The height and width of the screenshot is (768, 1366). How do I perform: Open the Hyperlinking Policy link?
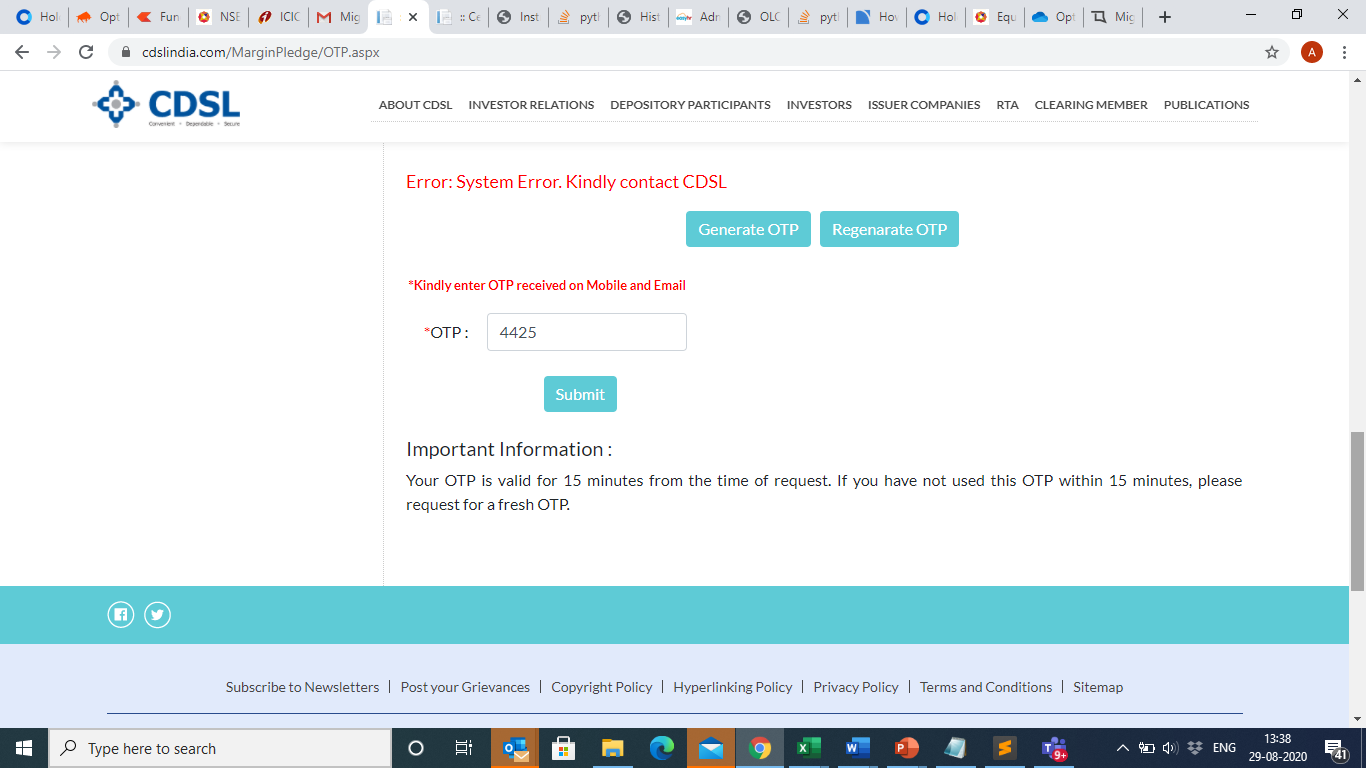click(732, 687)
